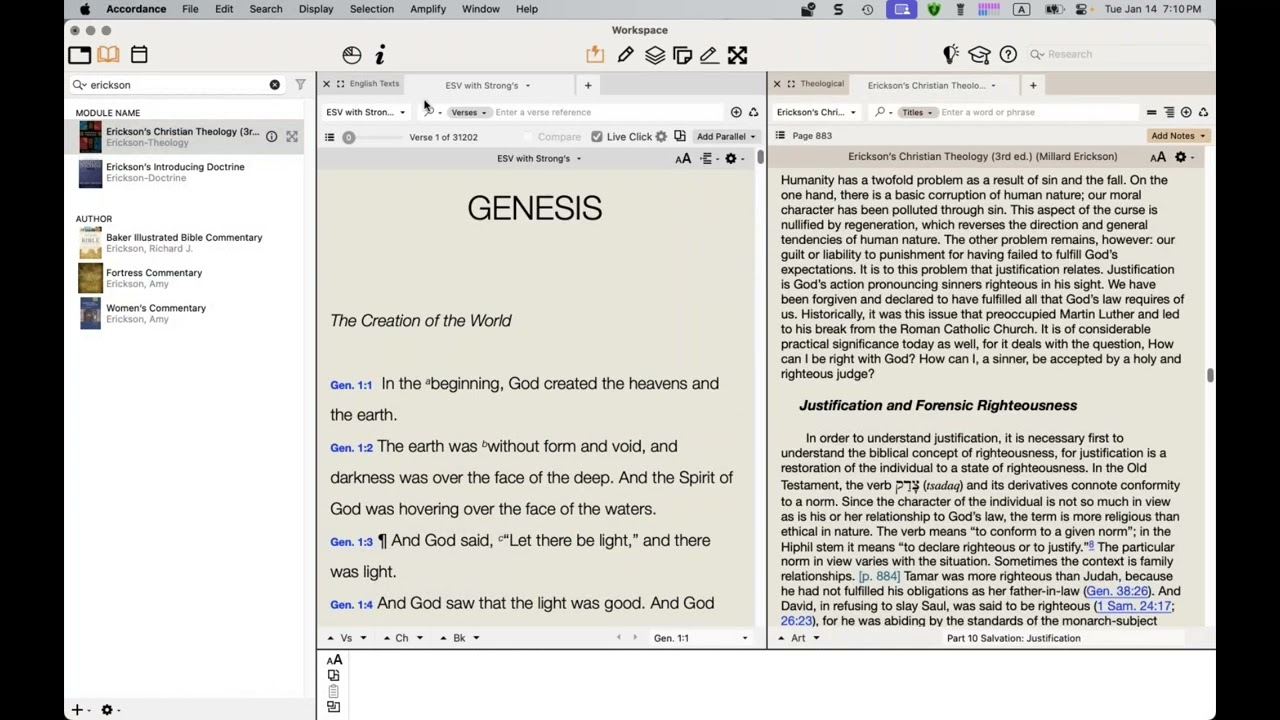Open the File menu
The width and height of the screenshot is (1280, 720).
point(190,9)
